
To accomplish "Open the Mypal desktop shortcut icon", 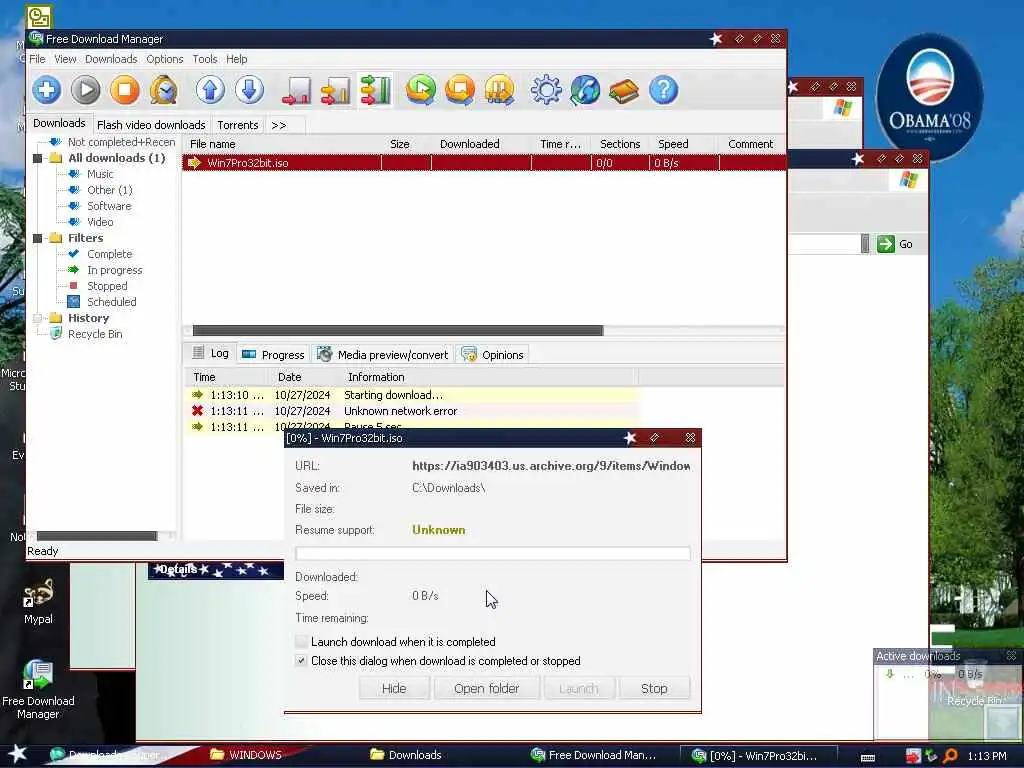I will click(x=38, y=593).
